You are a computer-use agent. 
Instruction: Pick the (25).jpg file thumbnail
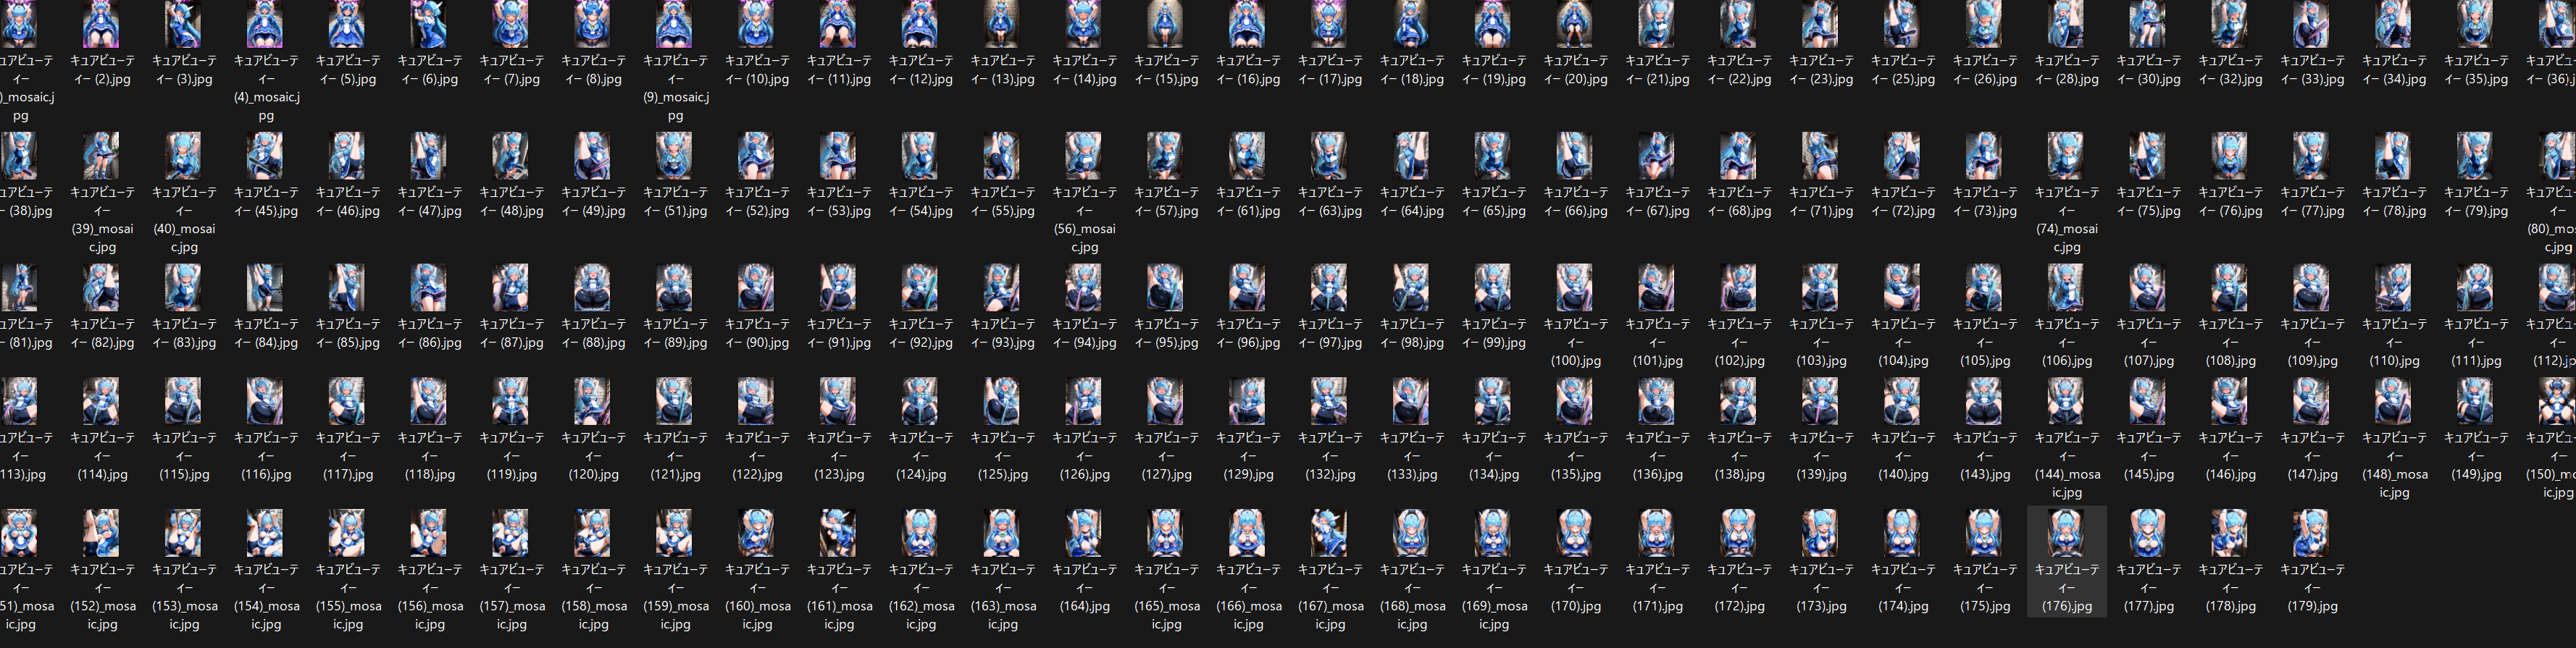[1903, 24]
